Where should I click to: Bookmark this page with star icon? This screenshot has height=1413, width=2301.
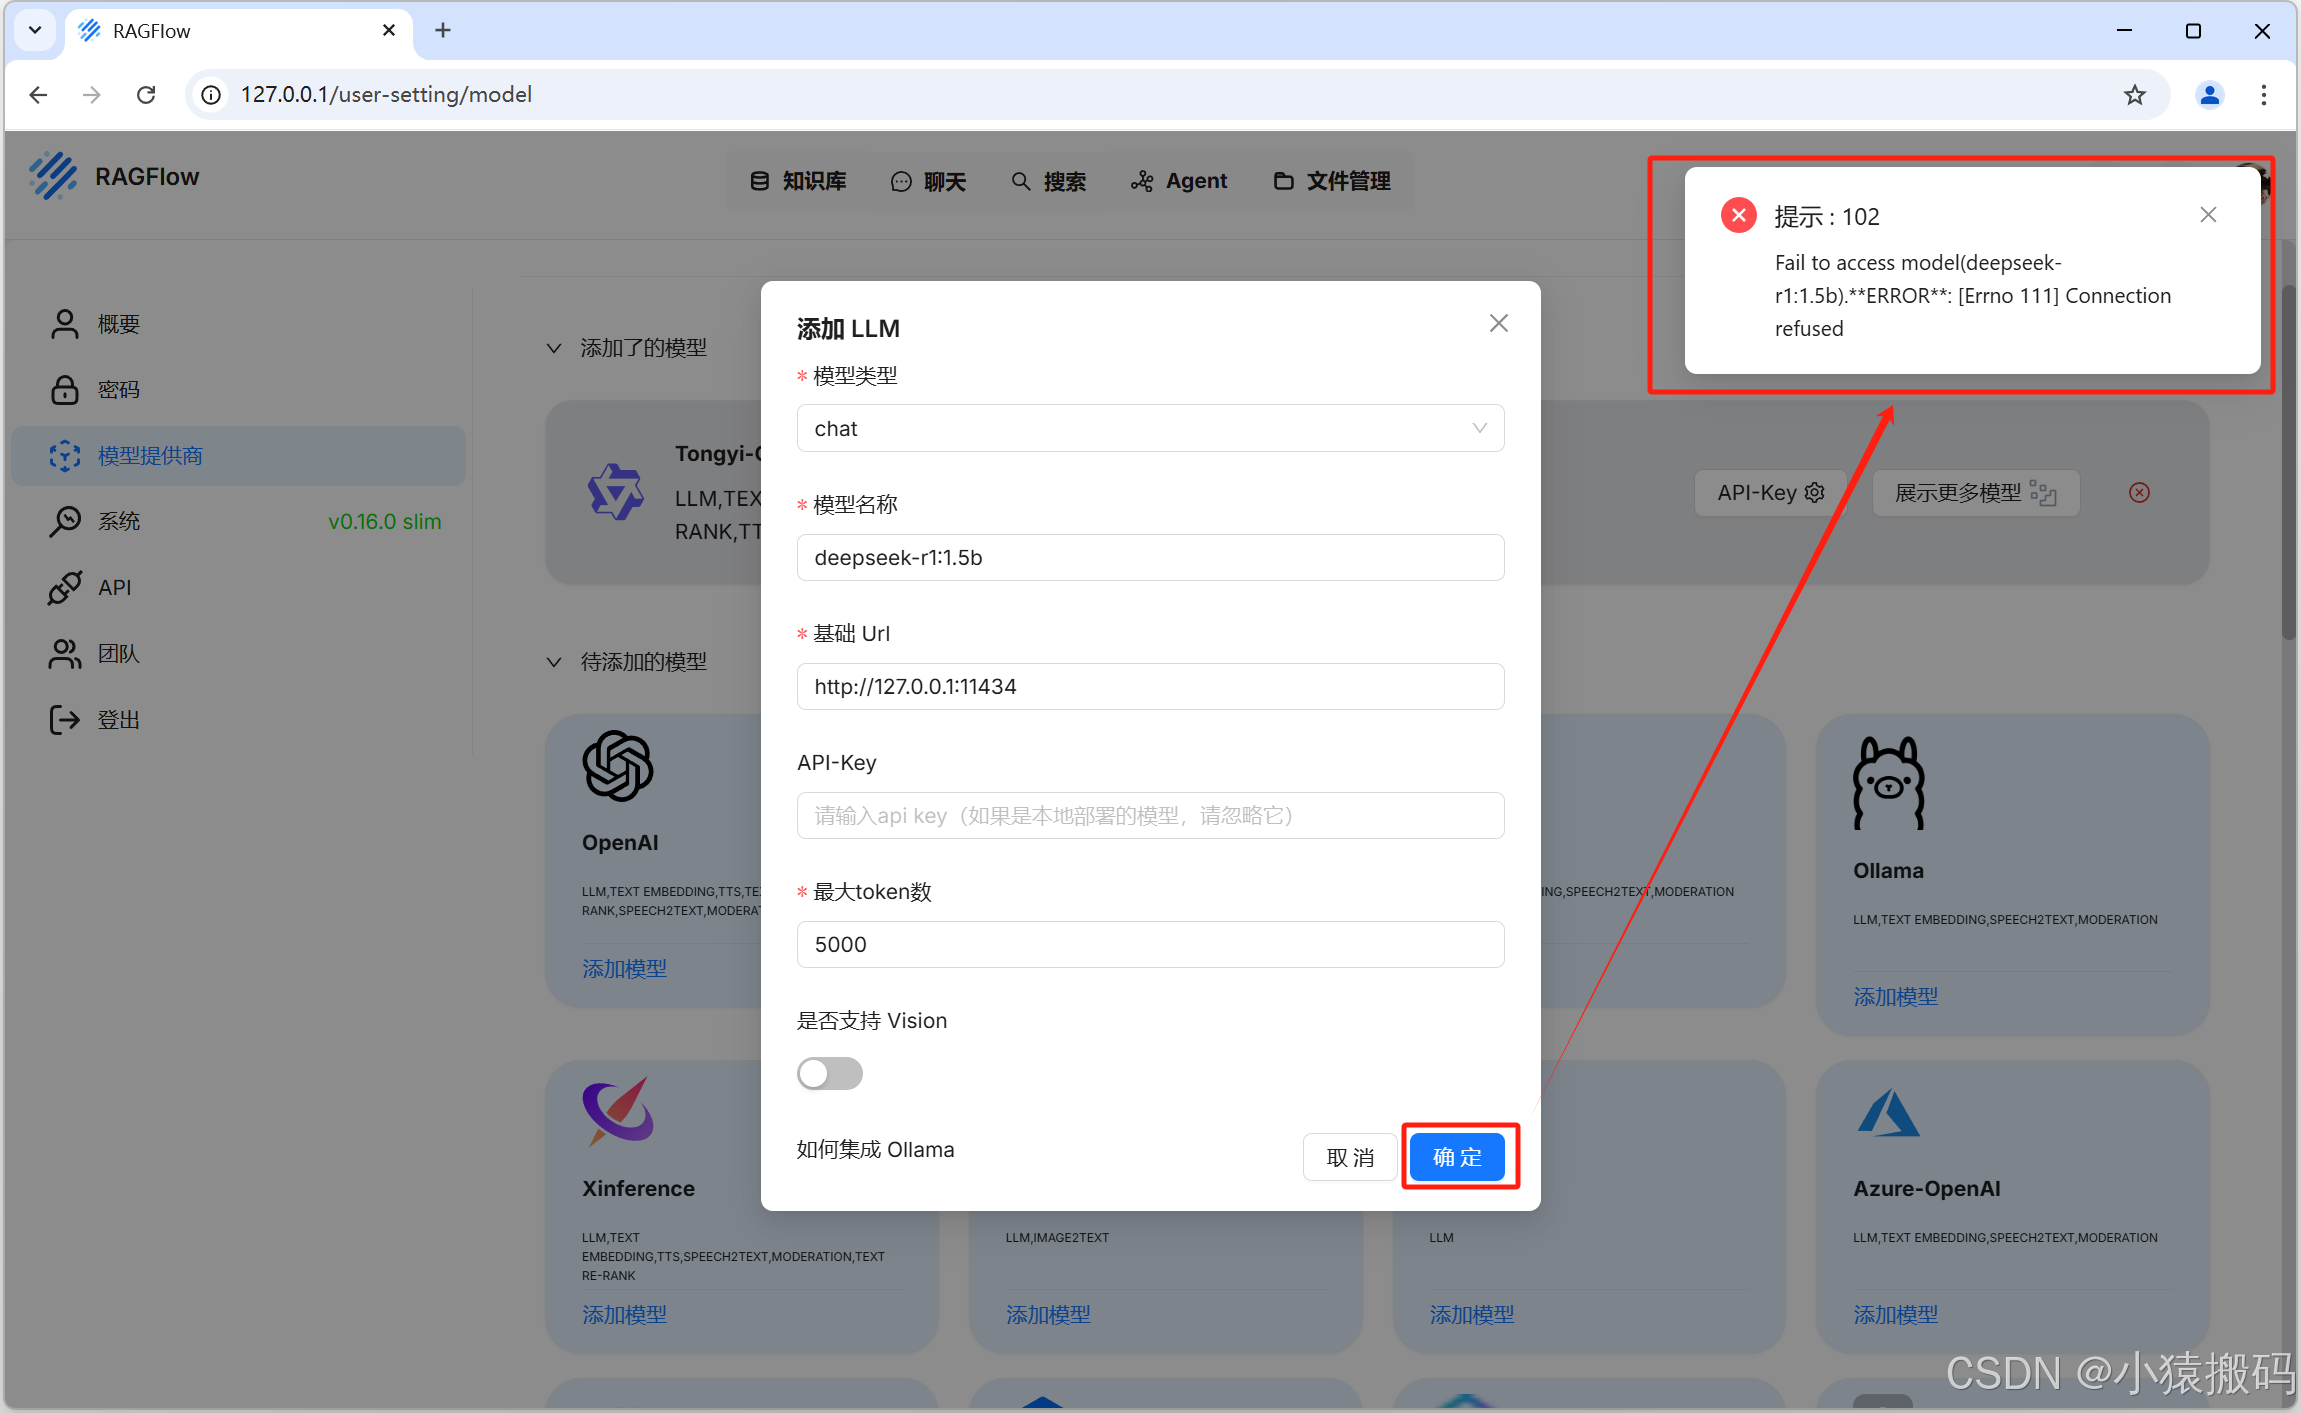(2134, 95)
